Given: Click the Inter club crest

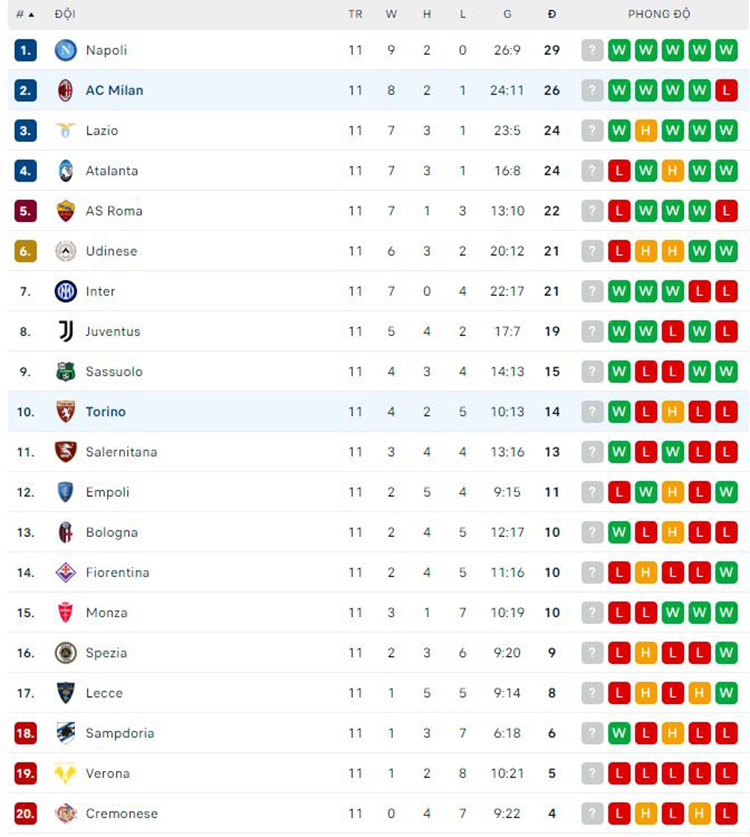Looking at the screenshot, I should tap(65, 291).
